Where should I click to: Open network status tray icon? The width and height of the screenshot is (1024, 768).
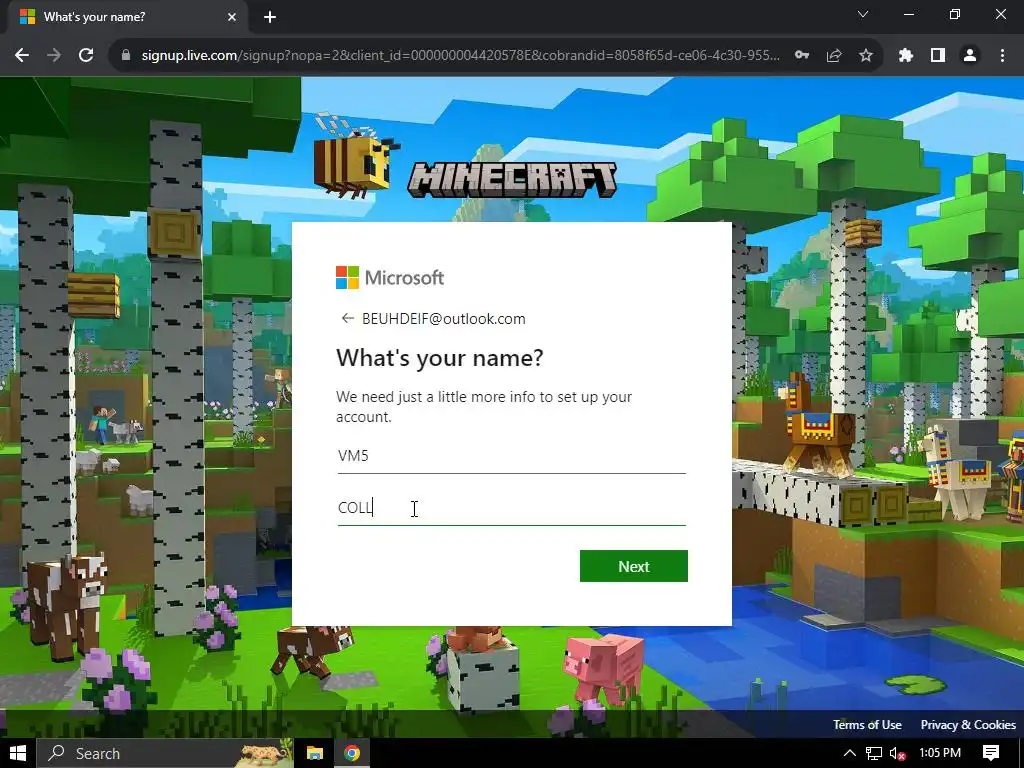click(874, 754)
